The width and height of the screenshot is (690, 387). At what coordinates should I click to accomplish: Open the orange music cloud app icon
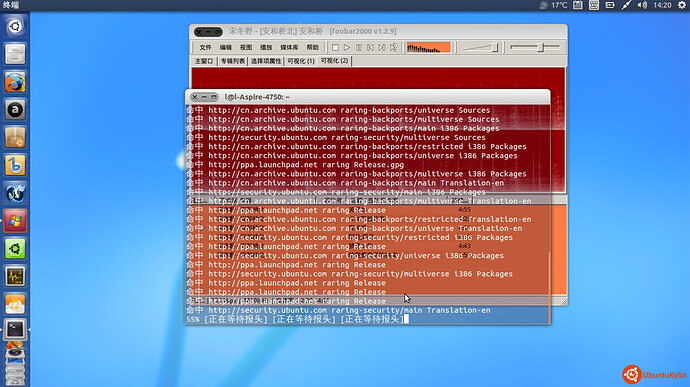[x=15, y=304]
